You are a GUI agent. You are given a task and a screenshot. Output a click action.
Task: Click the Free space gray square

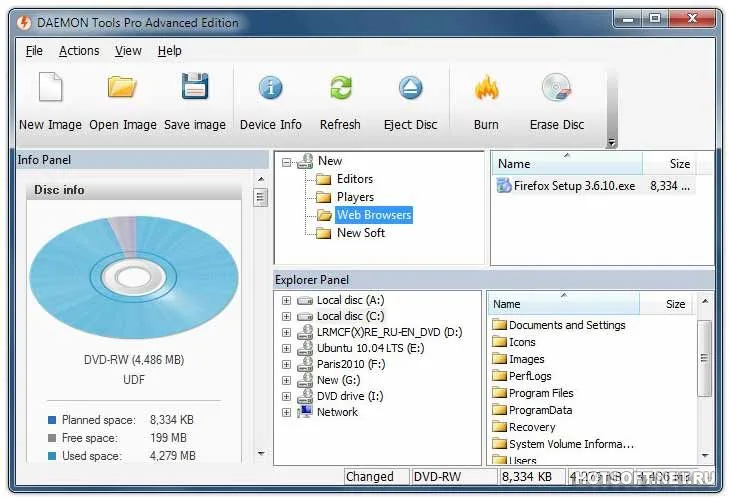[x=52, y=438]
